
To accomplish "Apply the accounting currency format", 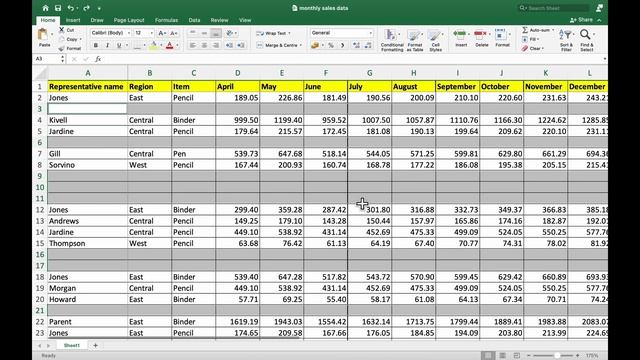I will (315, 45).
